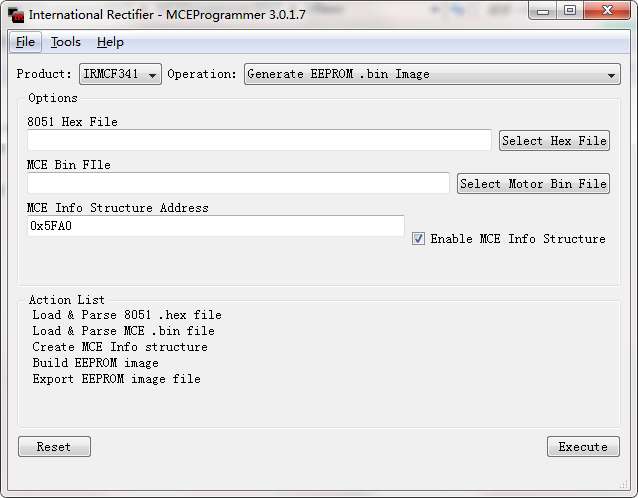This screenshot has width=638, height=498.
Task: Select 'Build EEPROM image' action
Action: [96, 363]
